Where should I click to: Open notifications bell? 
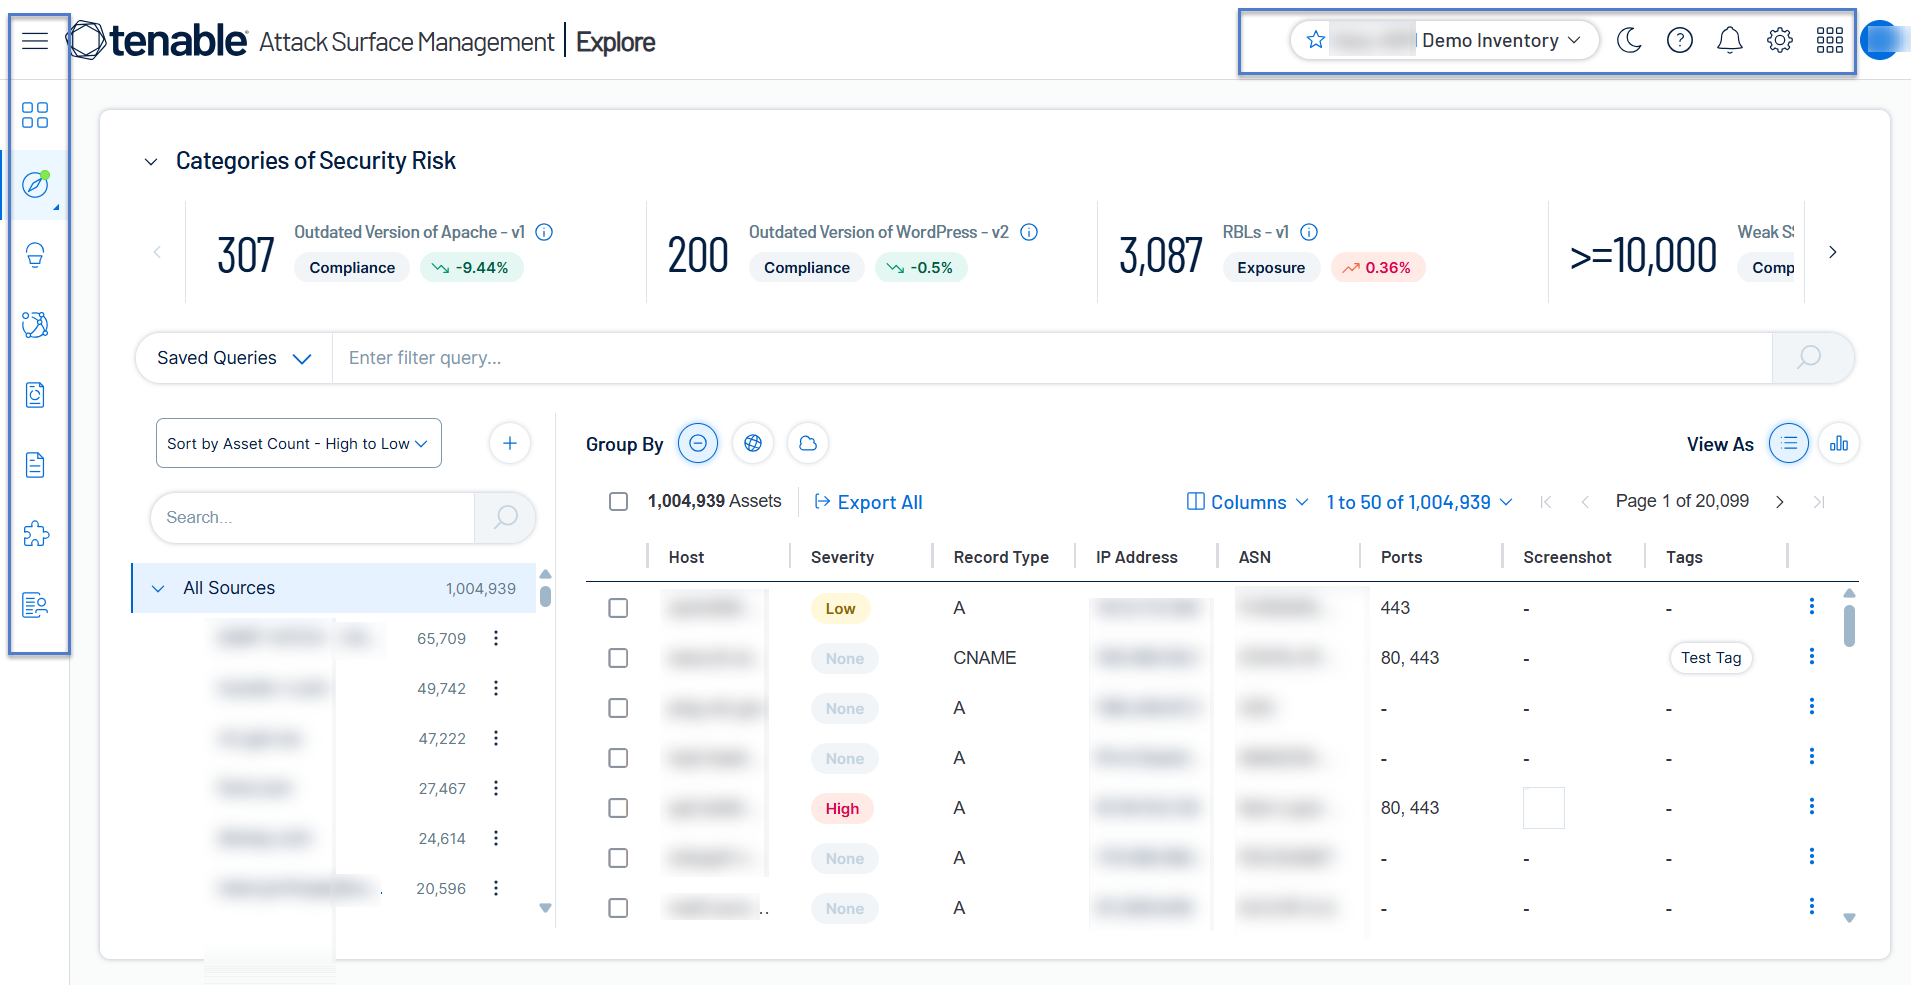(x=1730, y=40)
